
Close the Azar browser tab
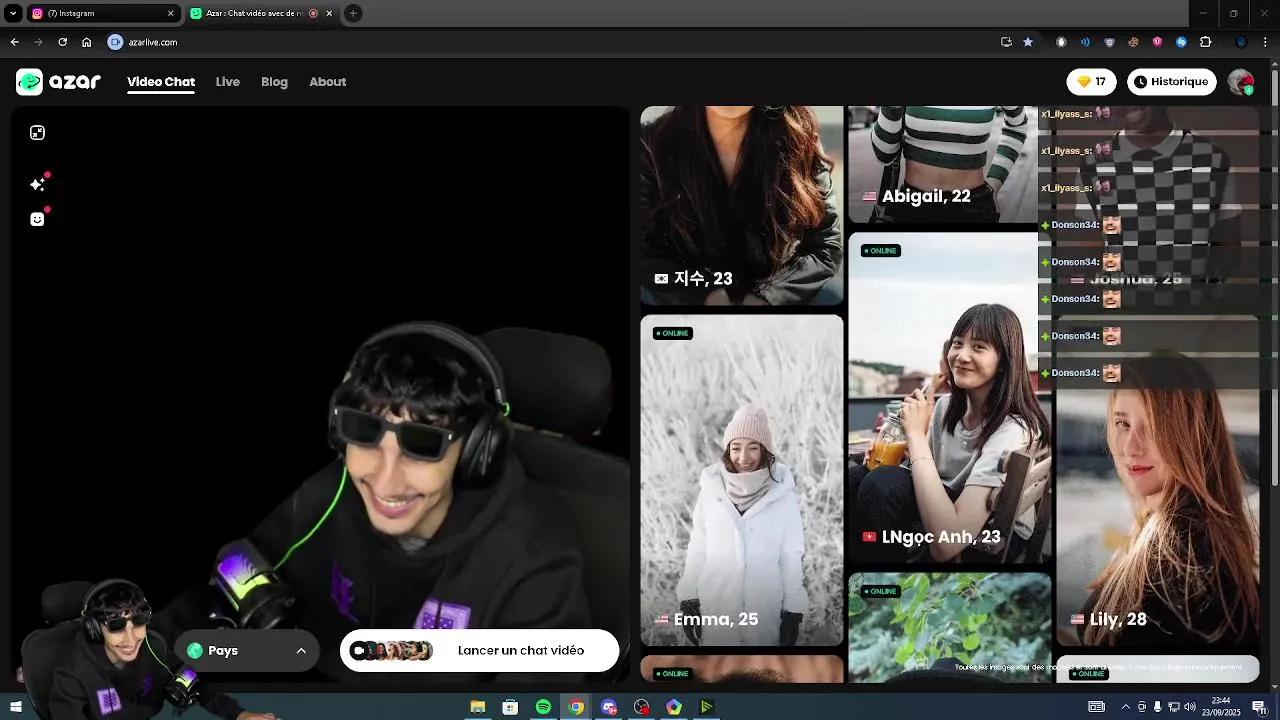tap(329, 13)
